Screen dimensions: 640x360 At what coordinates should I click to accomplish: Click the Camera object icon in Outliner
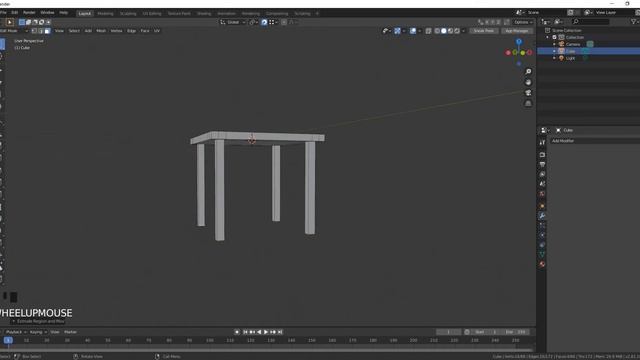coord(562,44)
